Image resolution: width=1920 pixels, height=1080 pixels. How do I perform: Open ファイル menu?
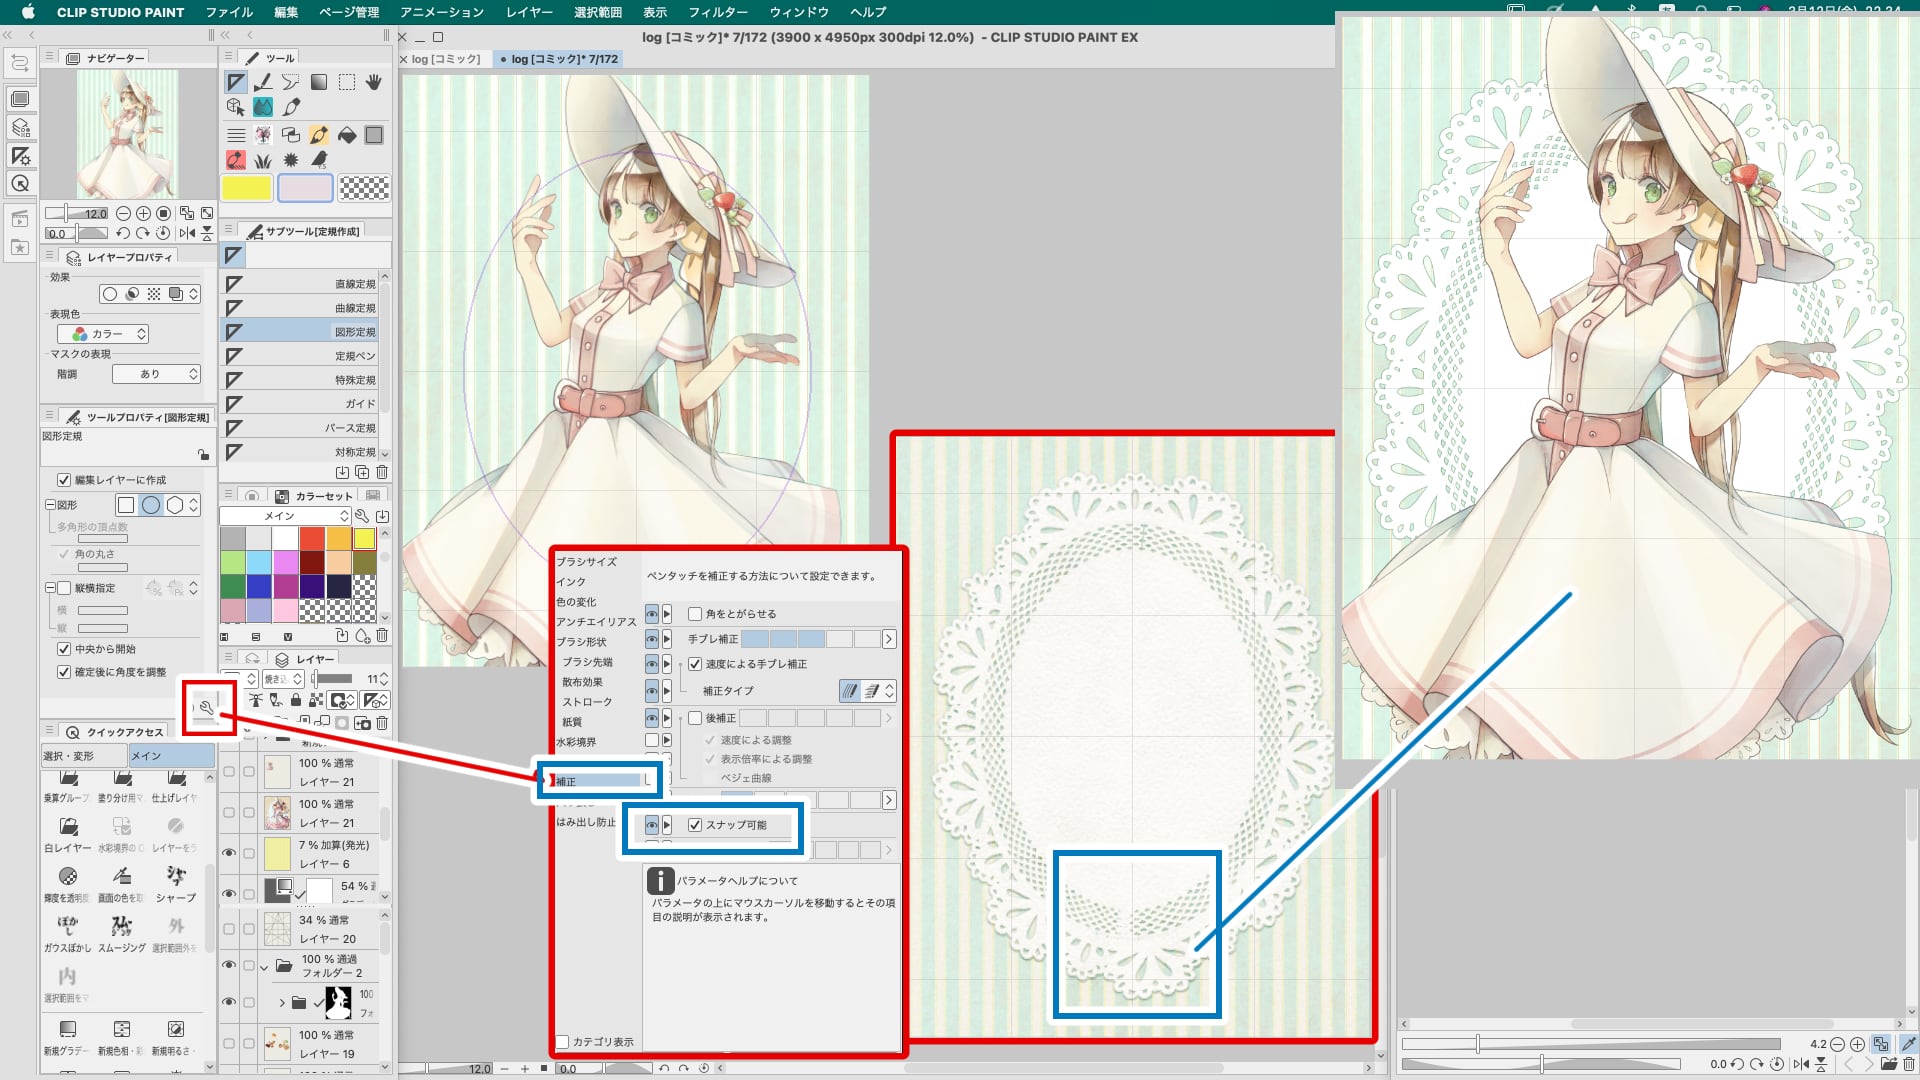pyautogui.click(x=229, y=12)
